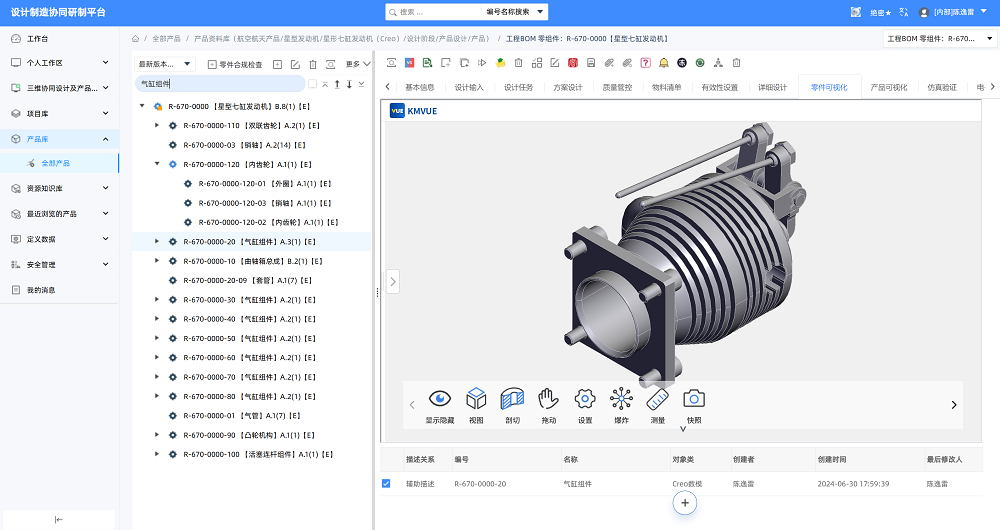Viewport: 1000px width, 530px height.
Task: Activate the 剖切 section tool
Action: click(x=512, y=405)
